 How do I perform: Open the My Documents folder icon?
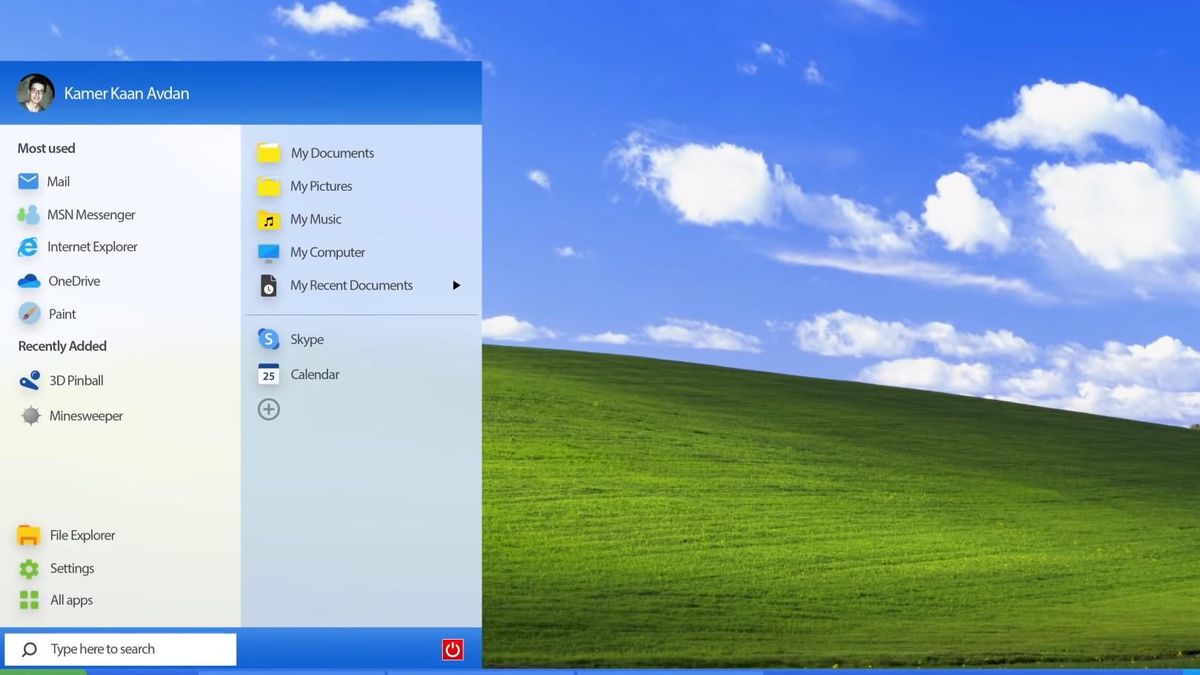[x=268, y=153]
